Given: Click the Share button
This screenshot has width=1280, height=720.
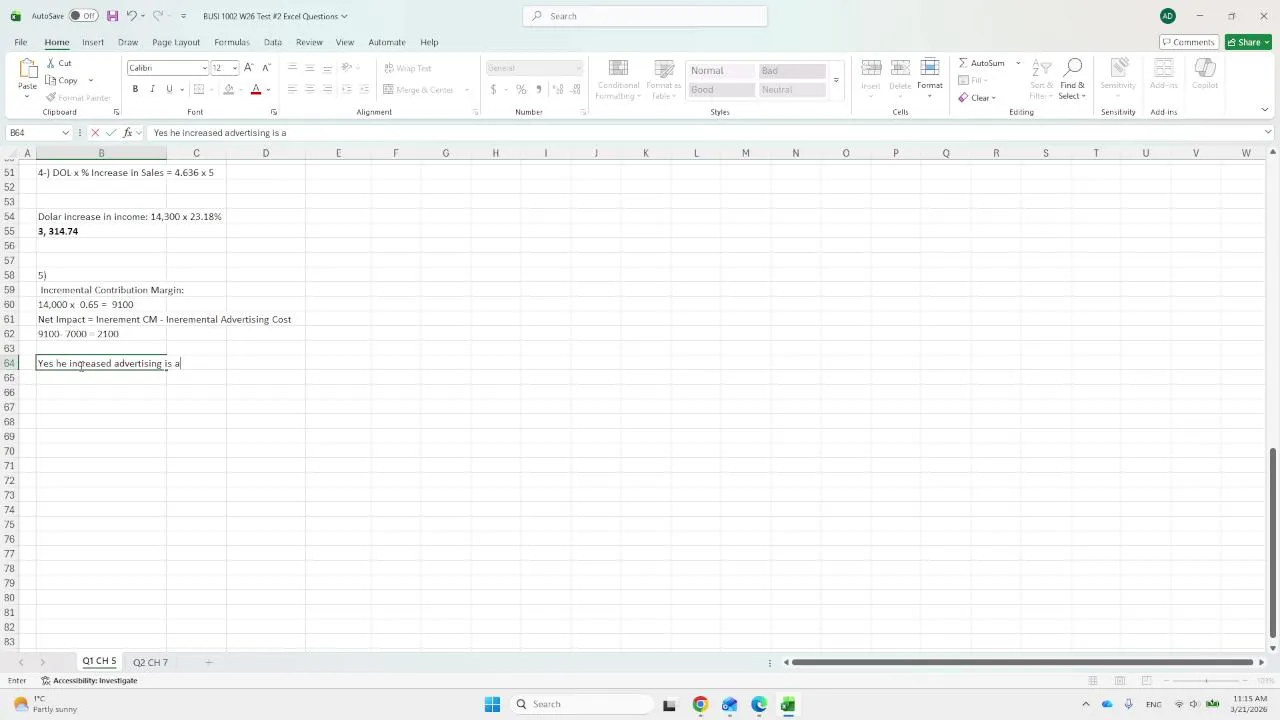Looking at the screenshot, I should (1248, 42).
